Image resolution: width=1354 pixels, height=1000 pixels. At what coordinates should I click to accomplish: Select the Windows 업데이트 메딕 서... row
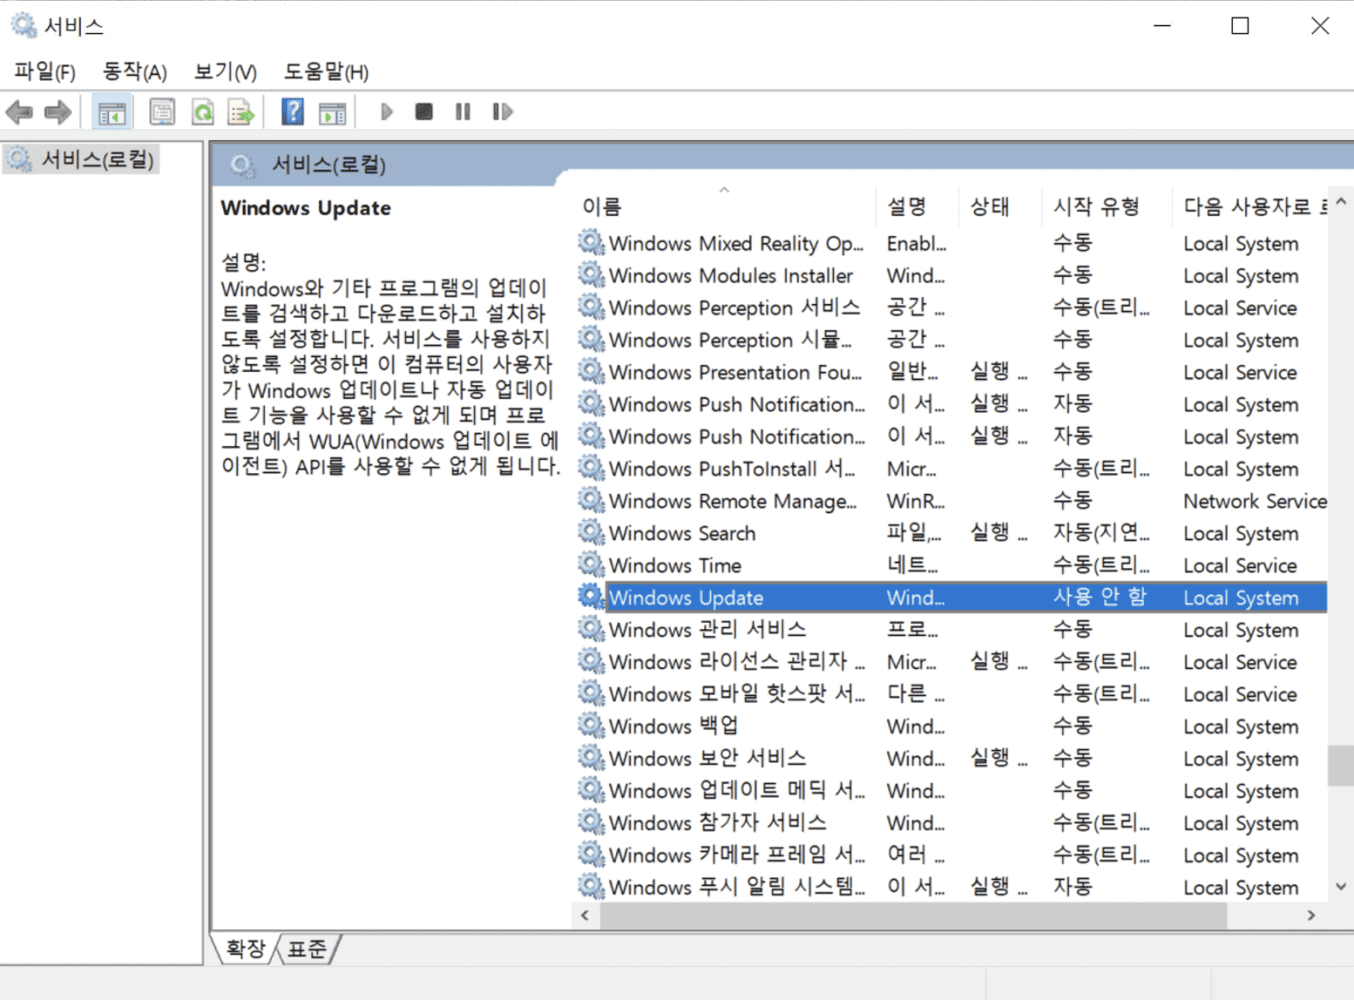click(951, 790)
